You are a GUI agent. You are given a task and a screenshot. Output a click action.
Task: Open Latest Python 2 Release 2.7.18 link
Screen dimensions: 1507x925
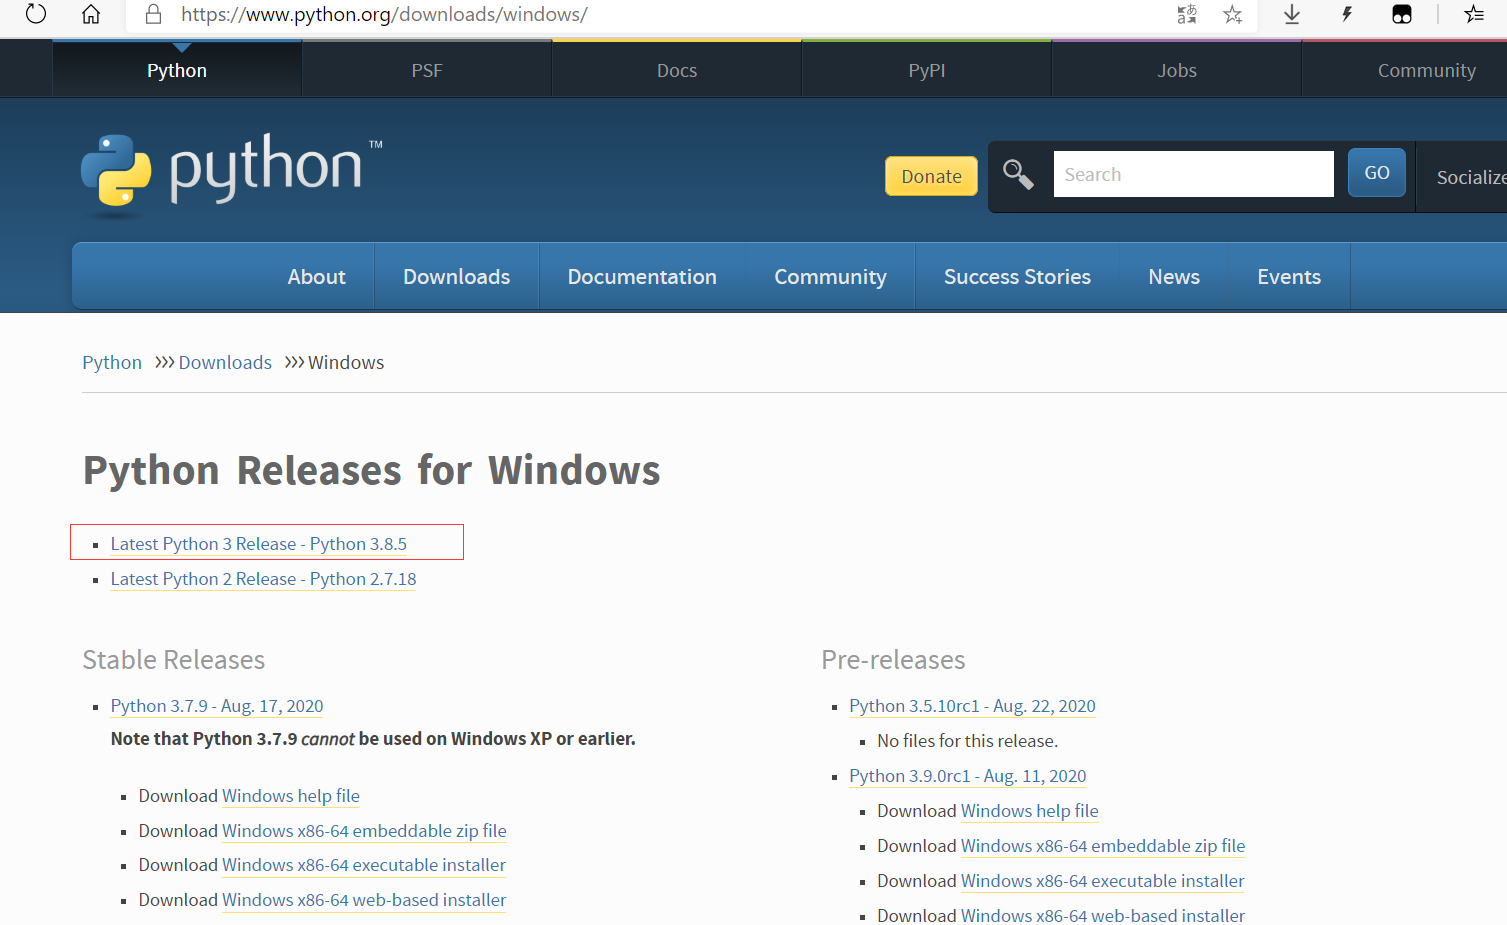tap(263, 579)
